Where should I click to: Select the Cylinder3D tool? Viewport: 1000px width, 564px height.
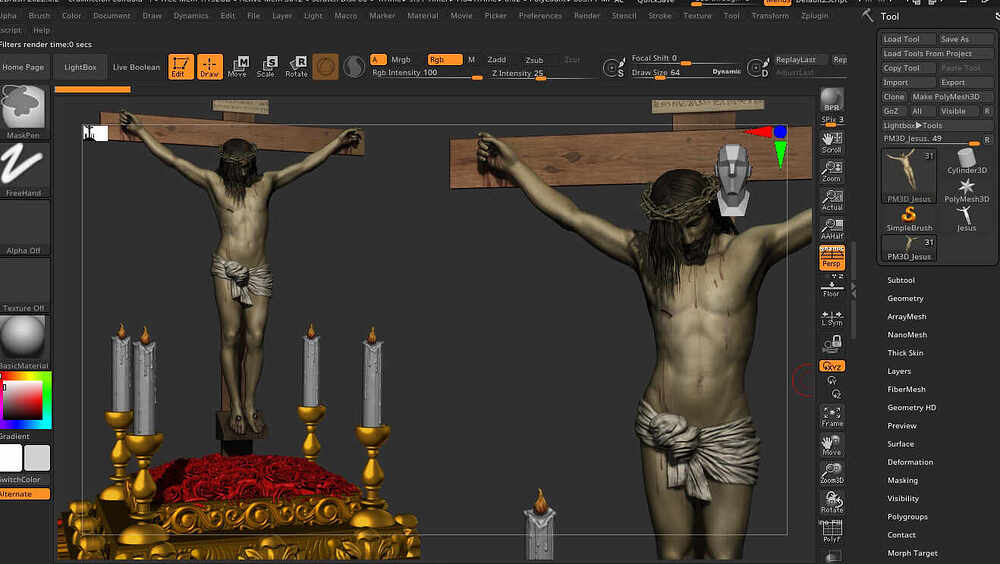tap(966, 161)
